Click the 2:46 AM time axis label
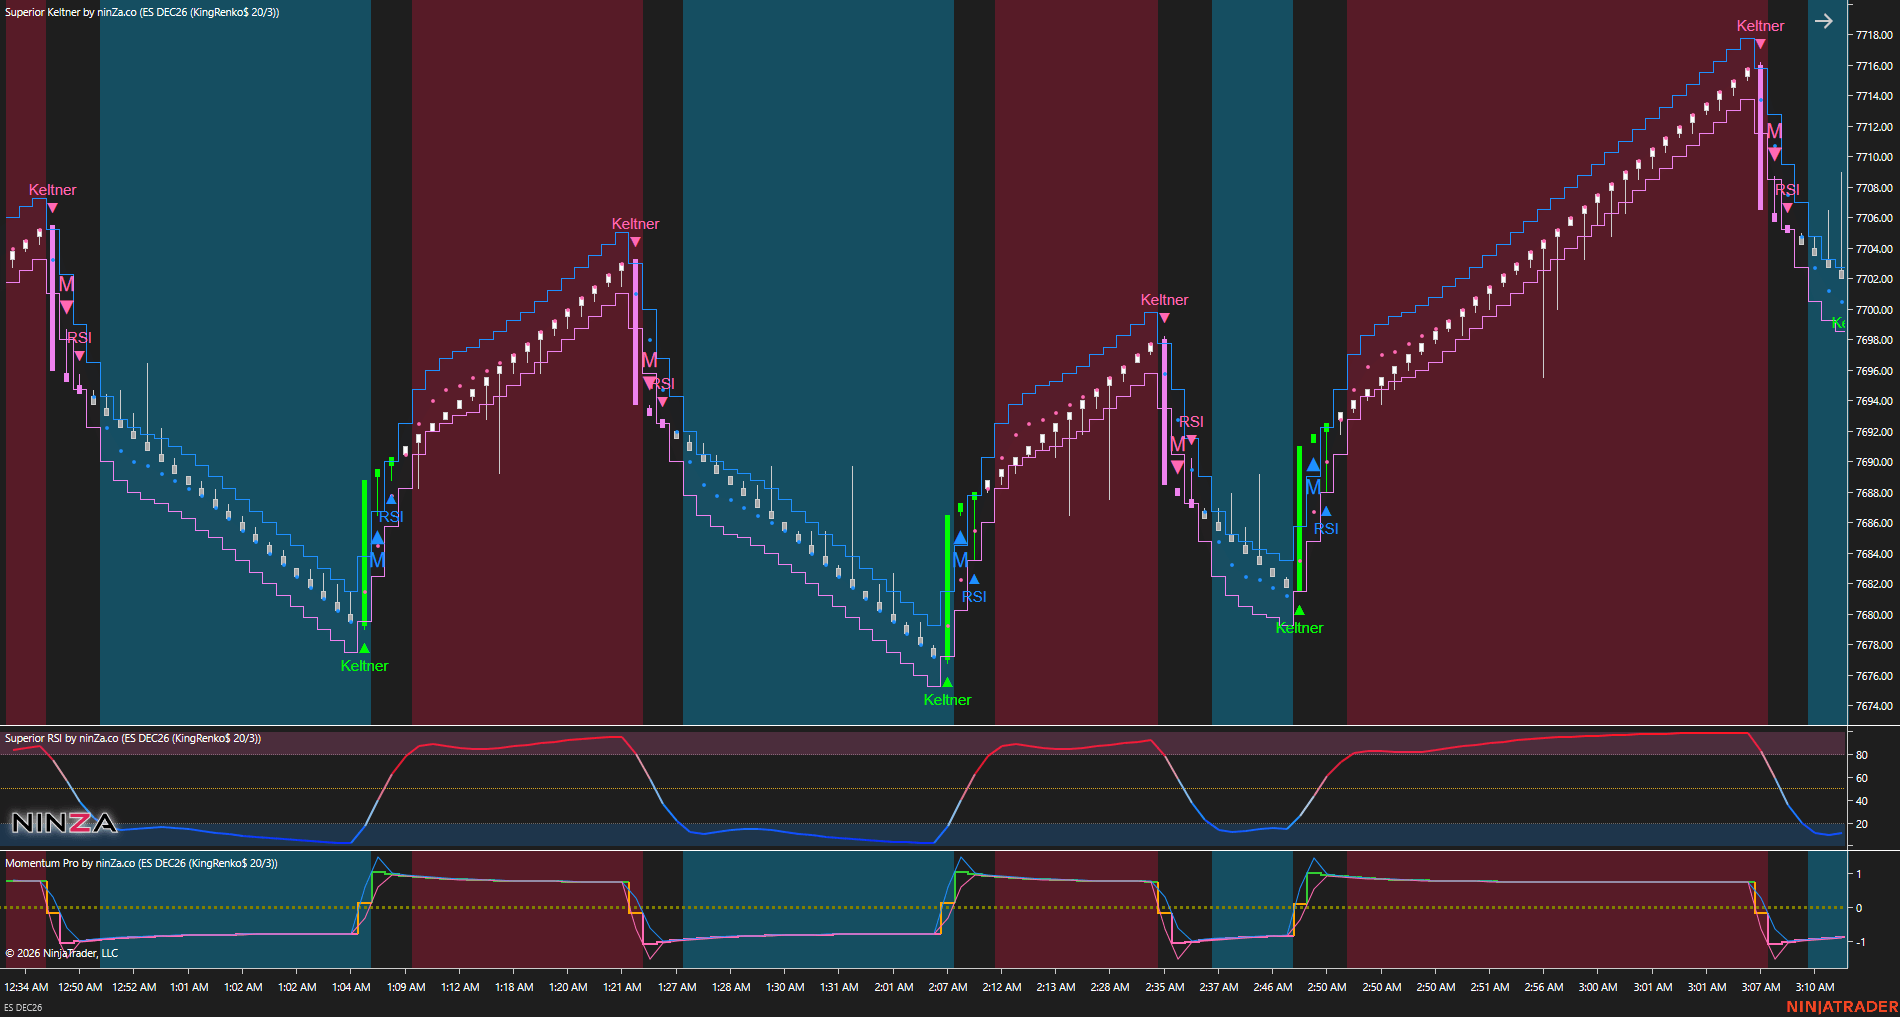Screen dimensions: 1900x1017 tap(1273, 987)
